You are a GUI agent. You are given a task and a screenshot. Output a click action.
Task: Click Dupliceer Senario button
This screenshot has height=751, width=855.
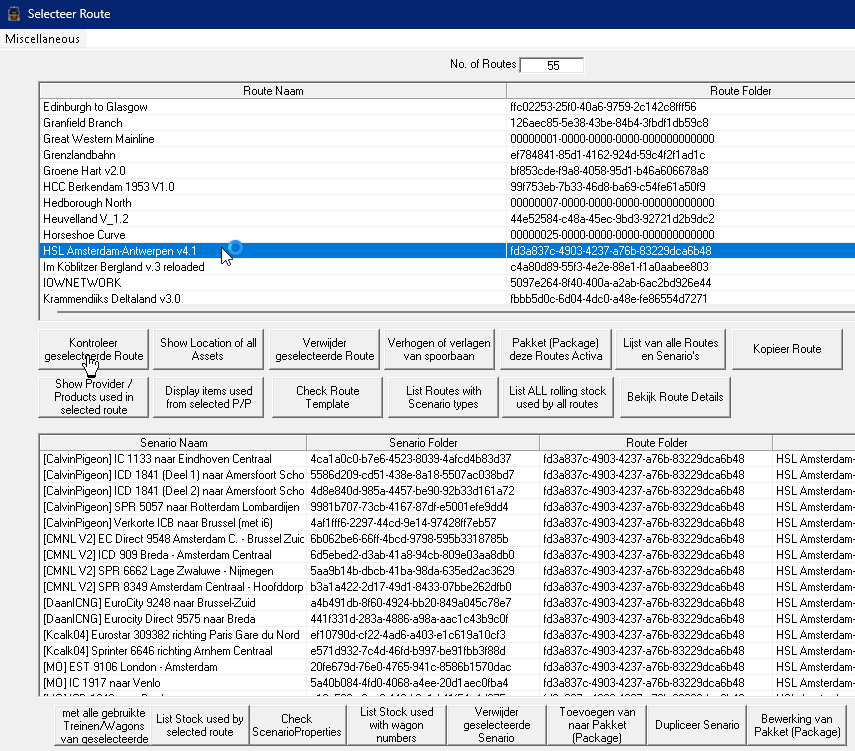tap(695, 725)
